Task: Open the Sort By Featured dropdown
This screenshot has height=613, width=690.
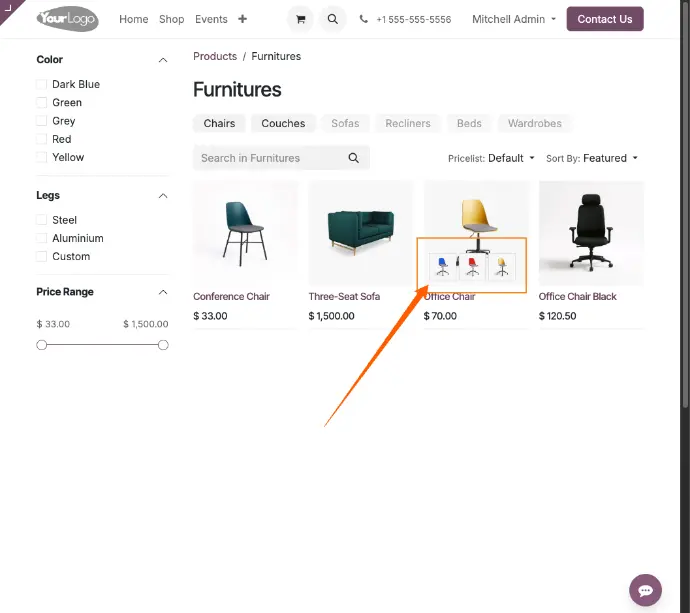Action: coord(591,158)
